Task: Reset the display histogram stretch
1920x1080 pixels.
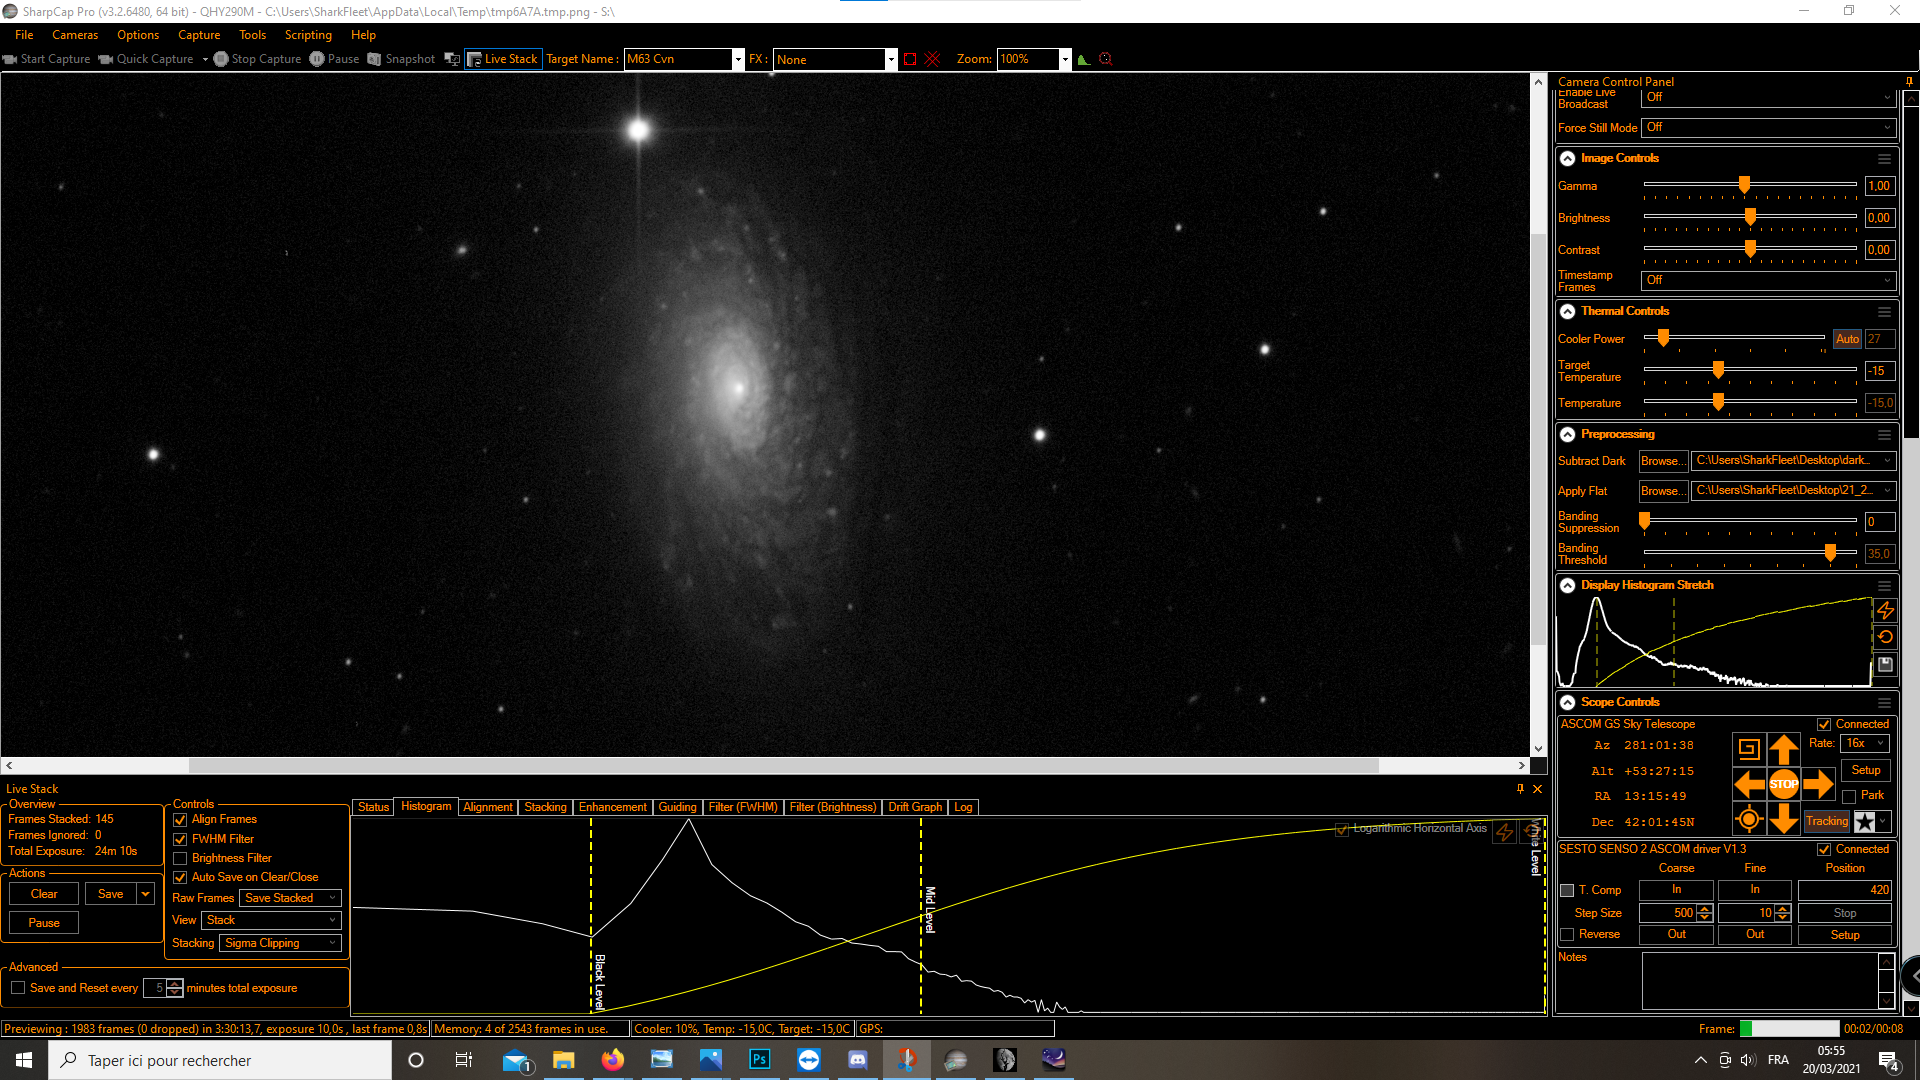Action: (x=1885, y=637)
